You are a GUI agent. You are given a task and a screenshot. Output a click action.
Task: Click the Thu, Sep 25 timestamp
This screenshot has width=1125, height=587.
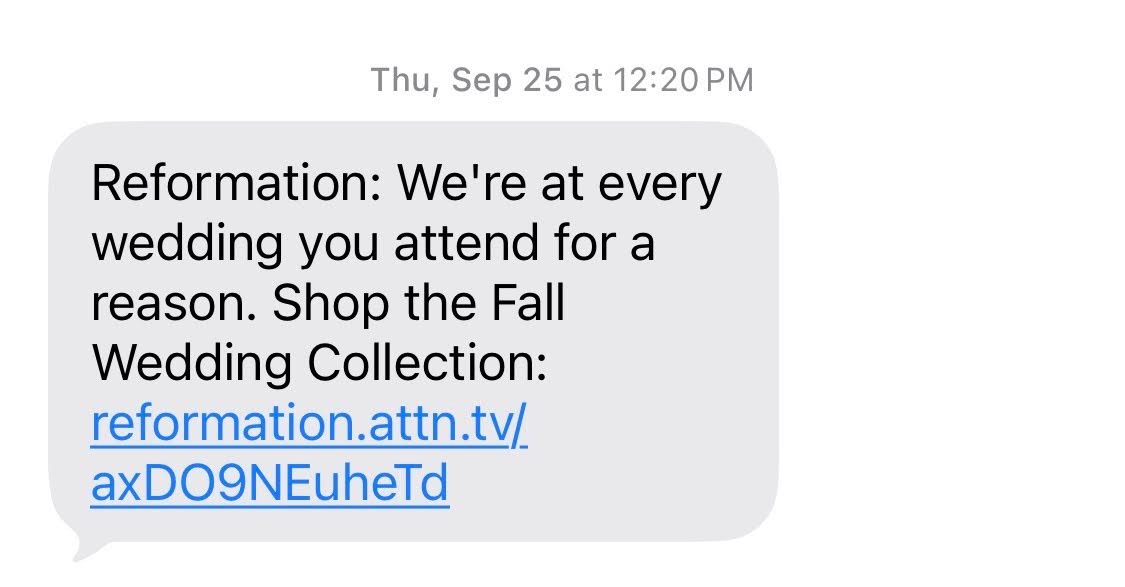pyautogui.click(x=466, y=80)
